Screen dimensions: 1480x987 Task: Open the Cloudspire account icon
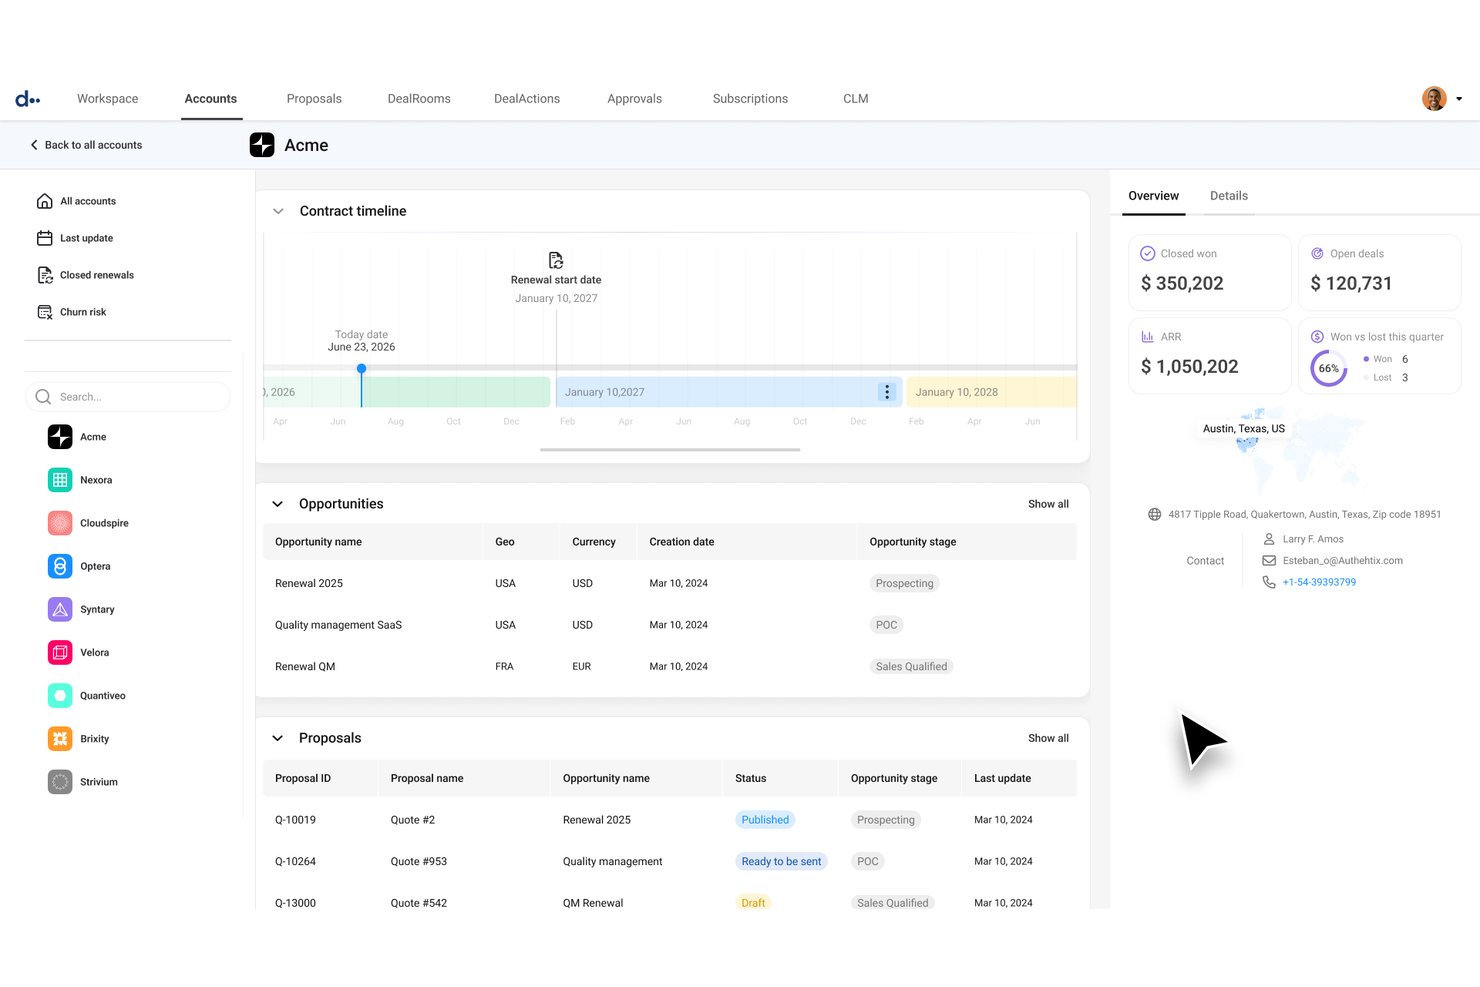60,523
